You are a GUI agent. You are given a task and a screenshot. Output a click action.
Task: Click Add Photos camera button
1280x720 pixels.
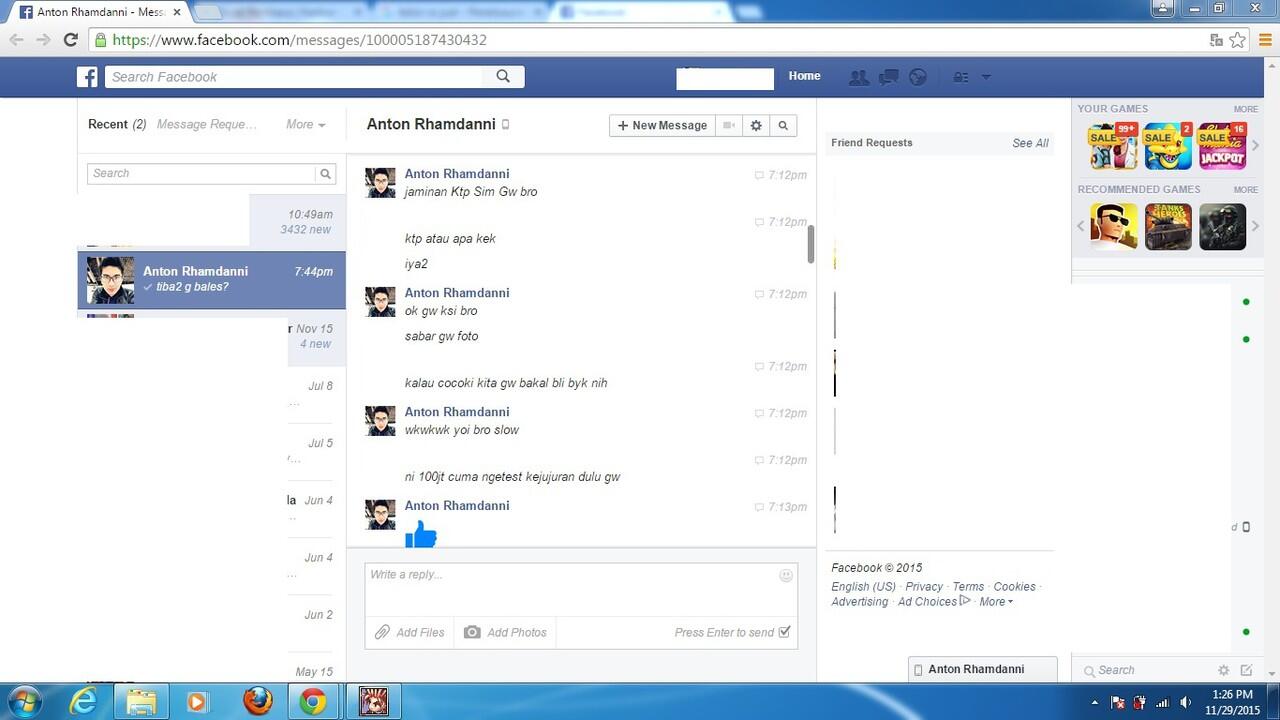pyautogui.click(x=505, y=632)
